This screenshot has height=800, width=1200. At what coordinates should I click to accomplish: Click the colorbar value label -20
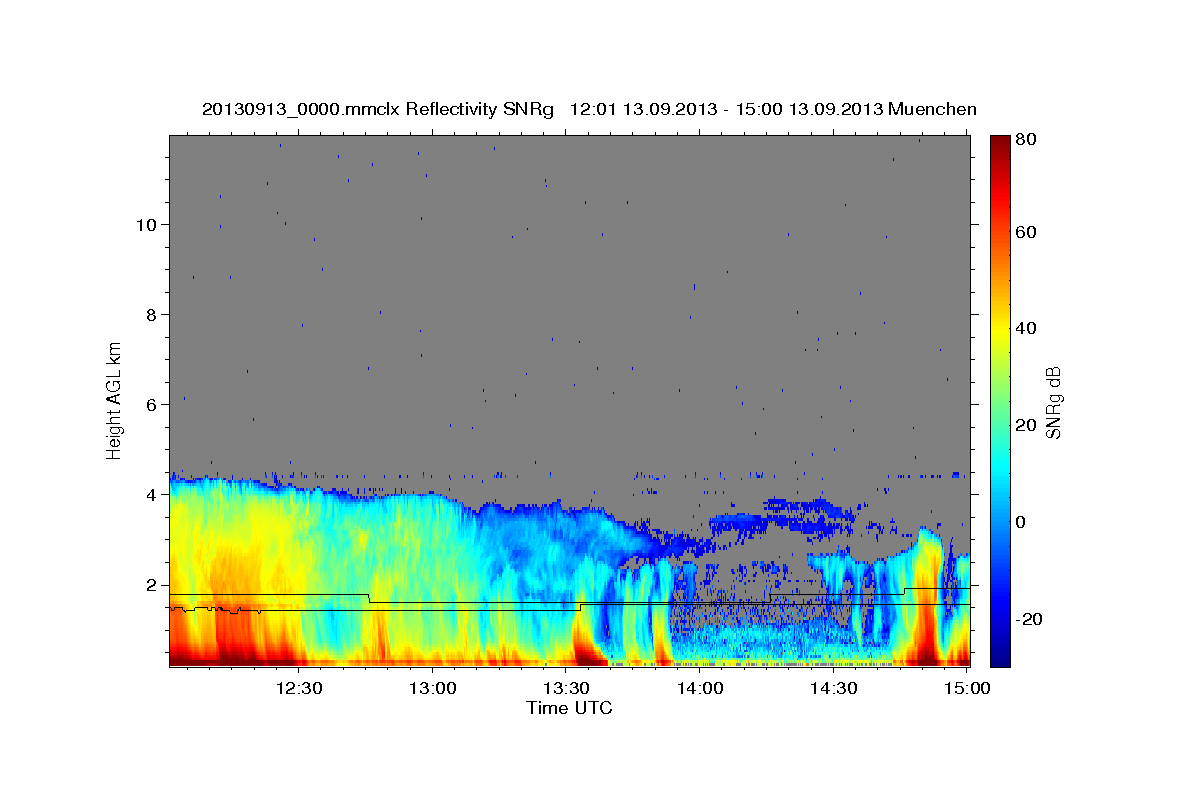click(1027, 619)
